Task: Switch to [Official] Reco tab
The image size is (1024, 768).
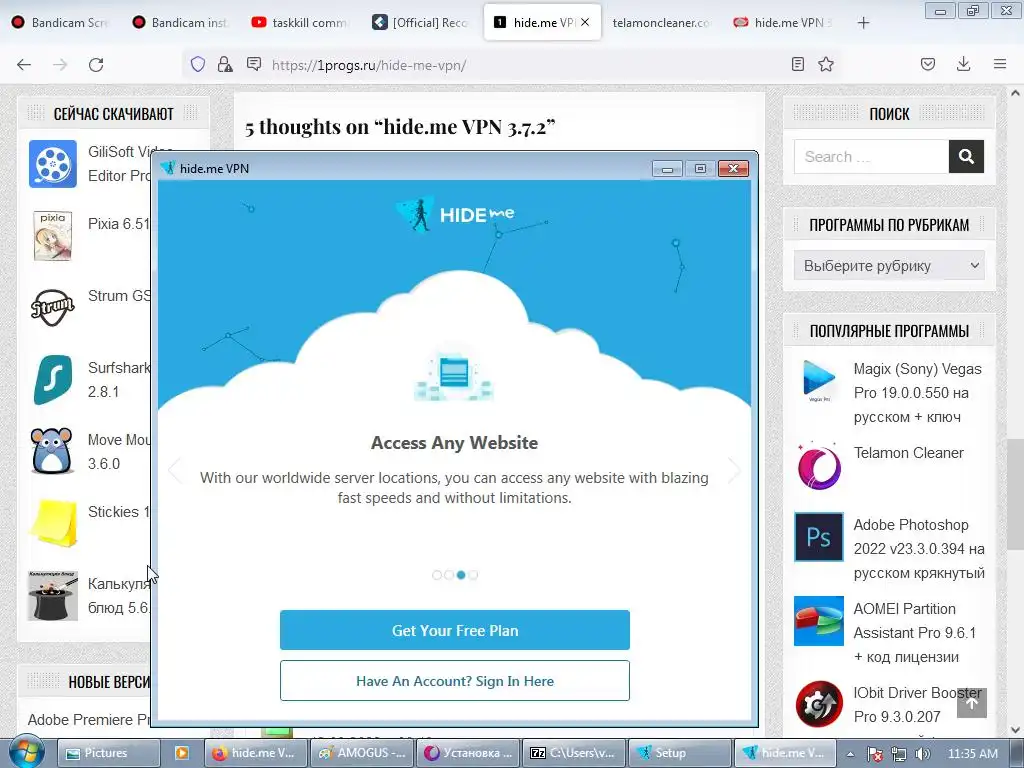Action: click(422, 22)
